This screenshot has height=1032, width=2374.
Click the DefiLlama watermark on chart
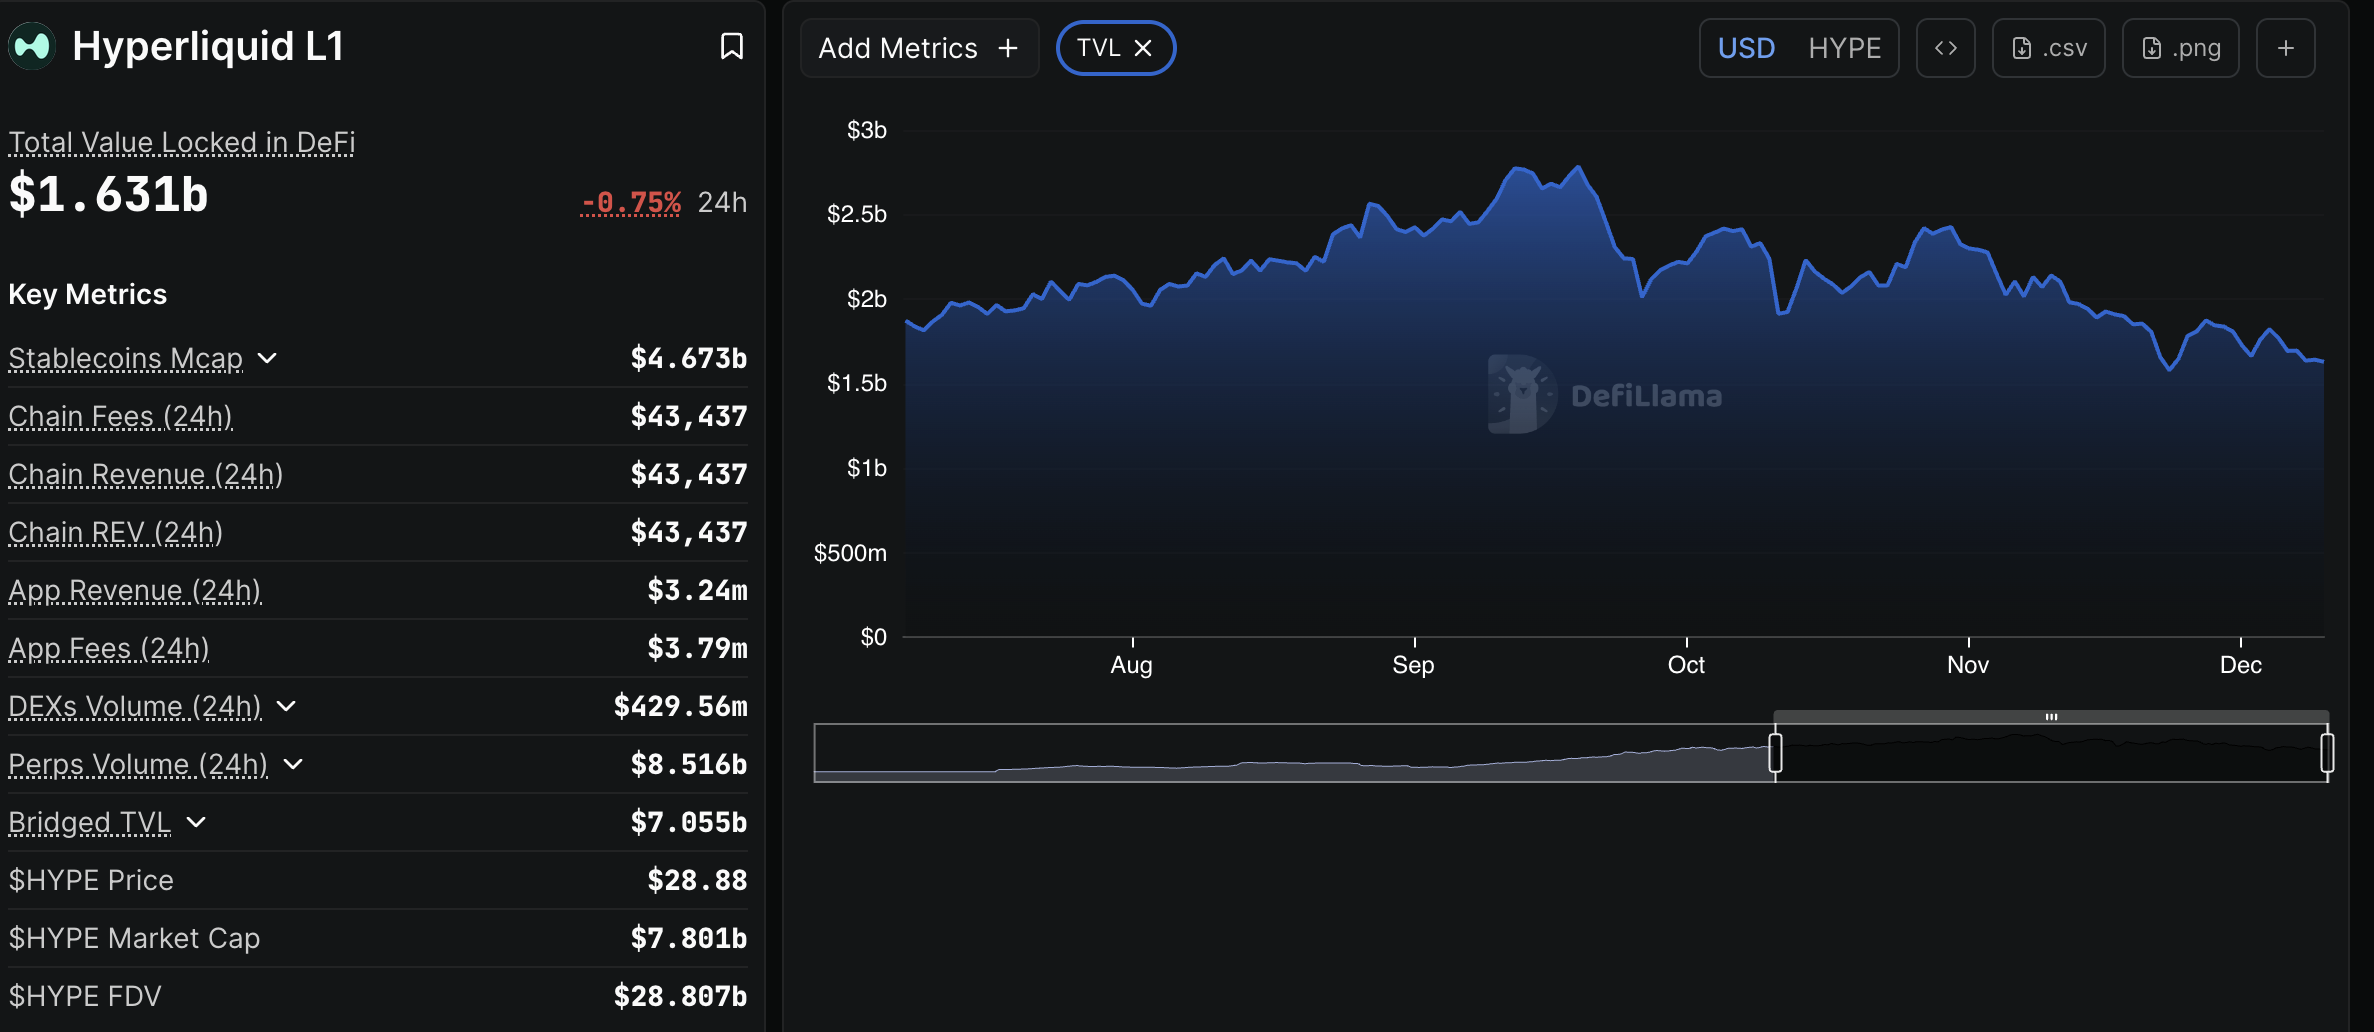point(1605,394)
